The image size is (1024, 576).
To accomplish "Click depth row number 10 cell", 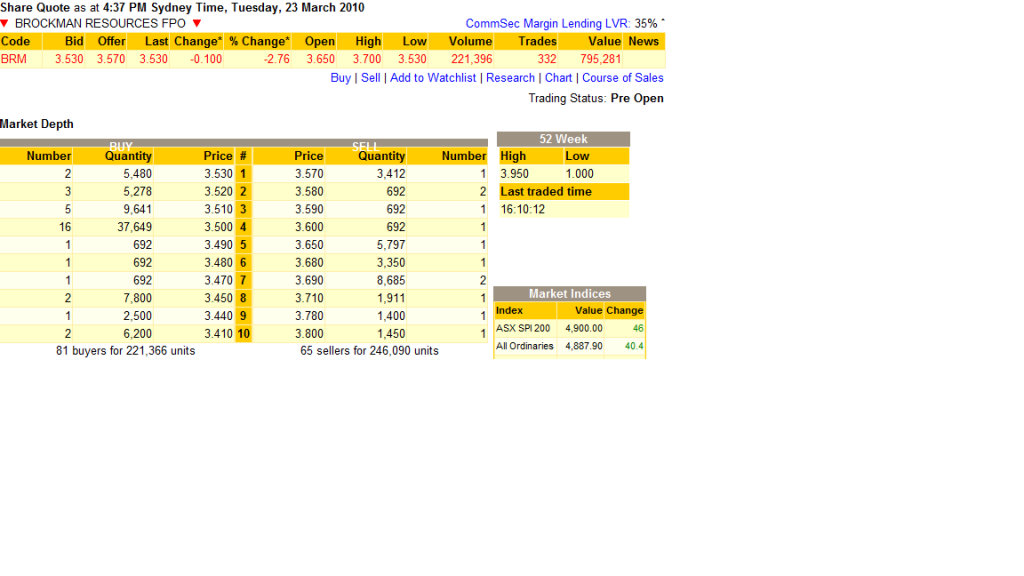I will pos(243,334).
